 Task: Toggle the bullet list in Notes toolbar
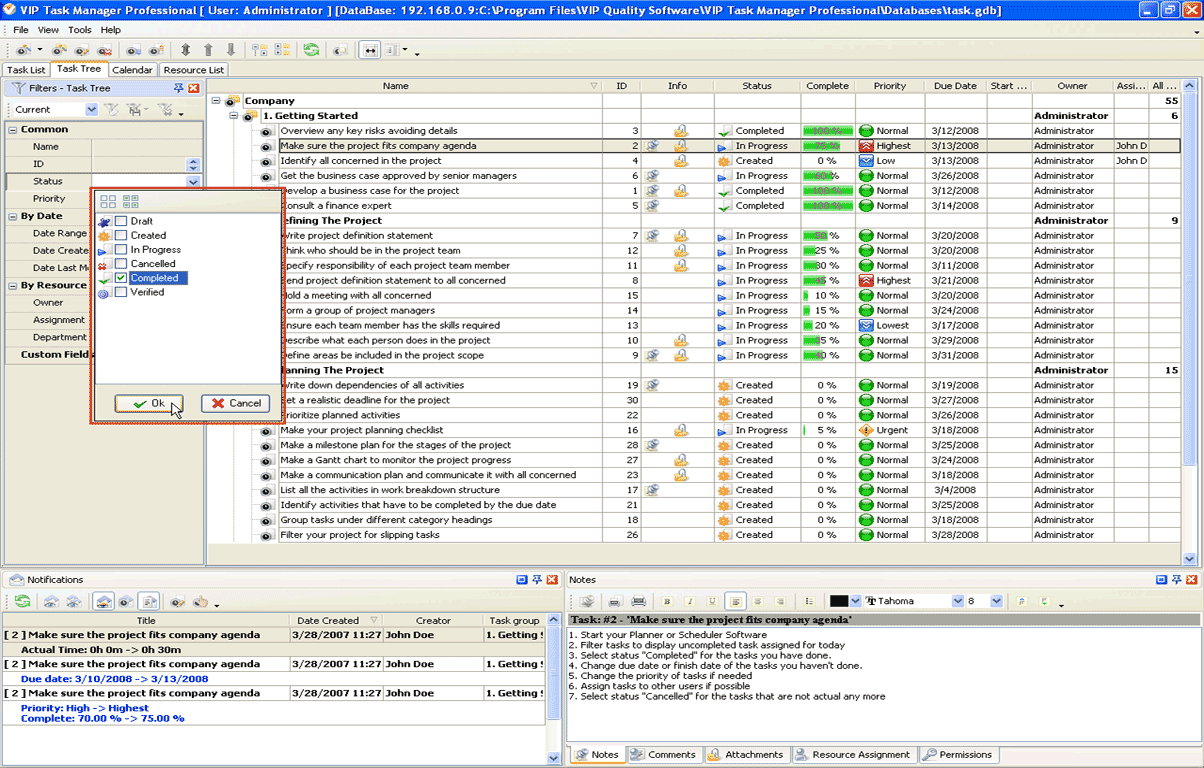click(x=809, y=601)
